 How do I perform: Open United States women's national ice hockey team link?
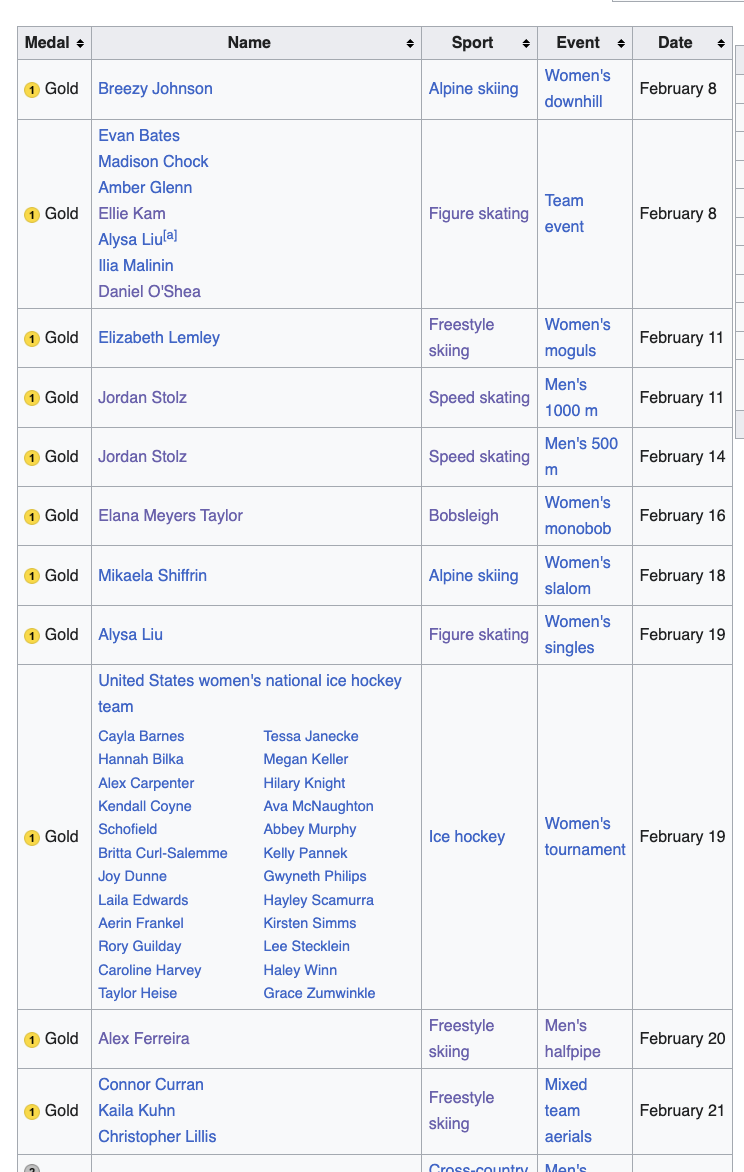(250, 694)
